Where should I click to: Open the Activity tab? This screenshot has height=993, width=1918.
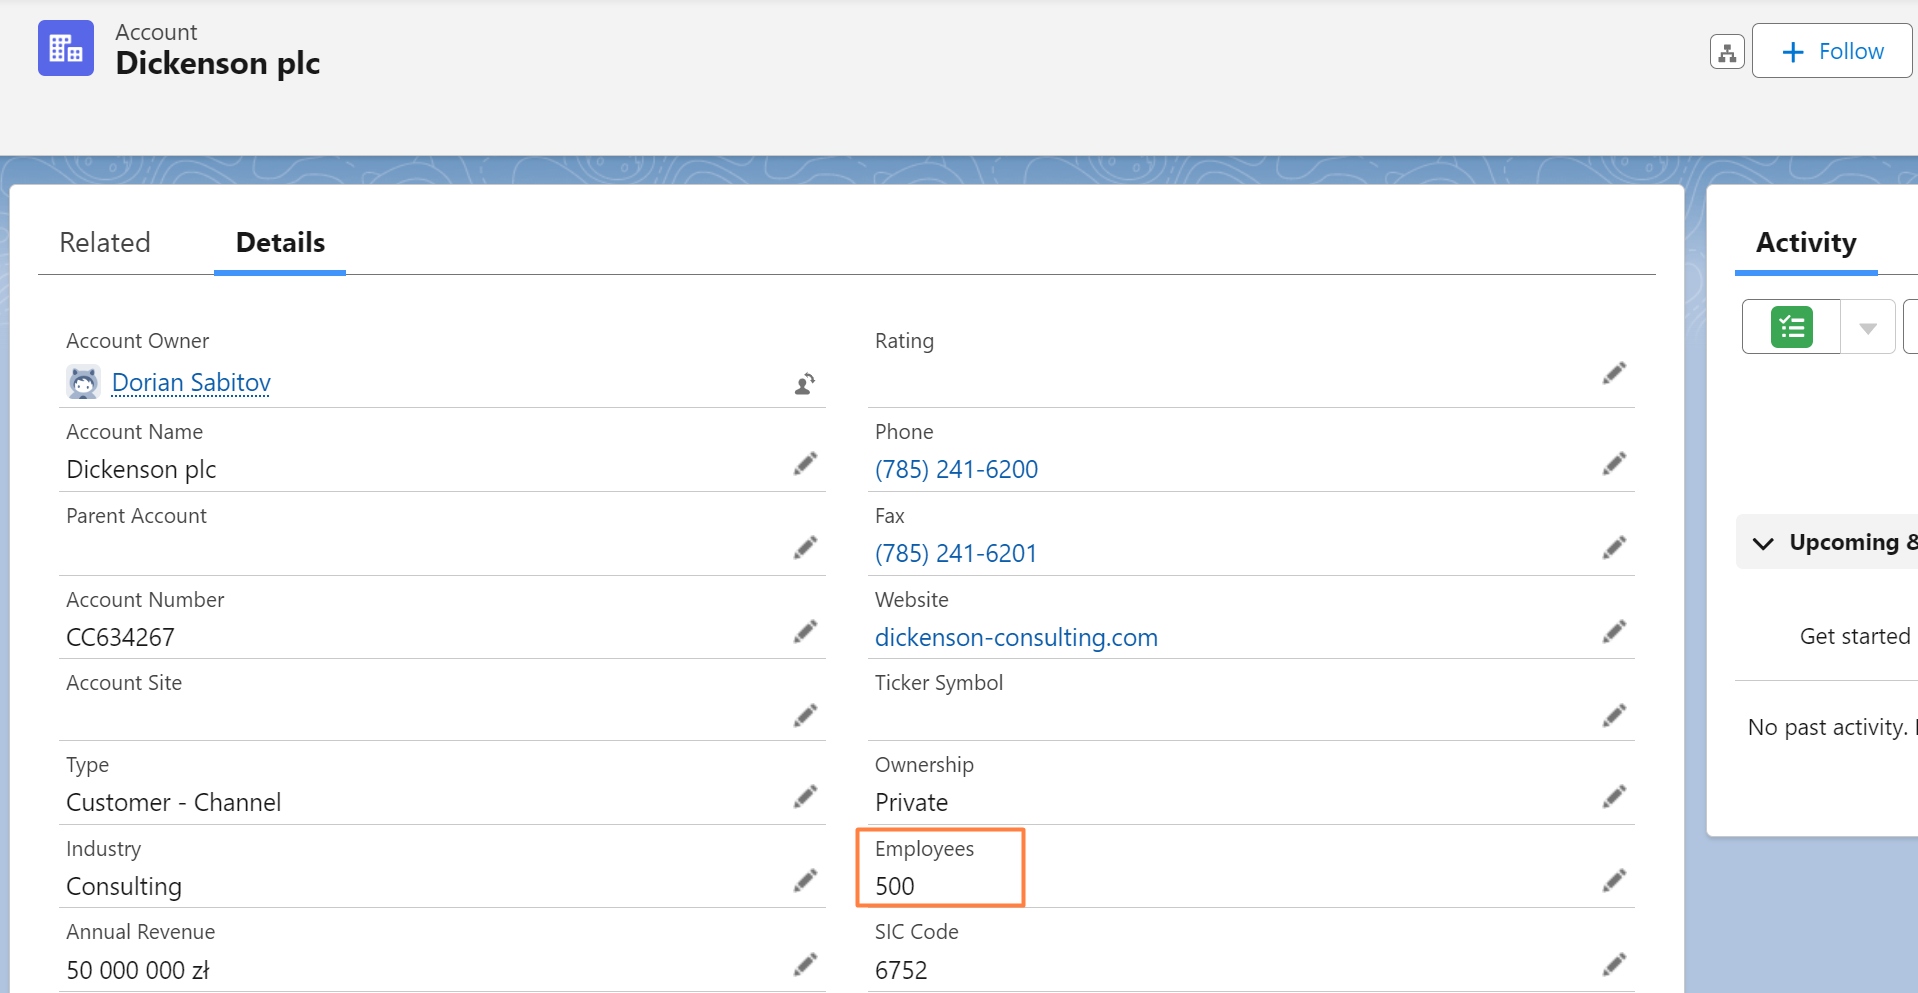1805,243
